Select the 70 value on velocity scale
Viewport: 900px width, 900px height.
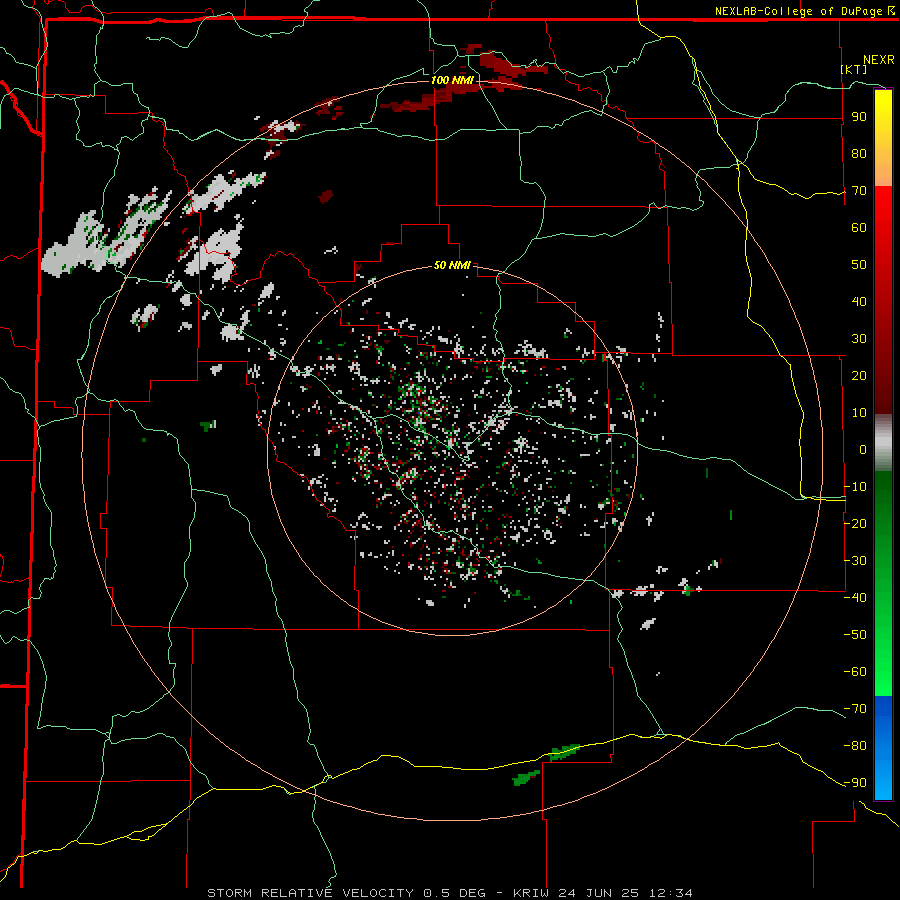coord(859,191)
